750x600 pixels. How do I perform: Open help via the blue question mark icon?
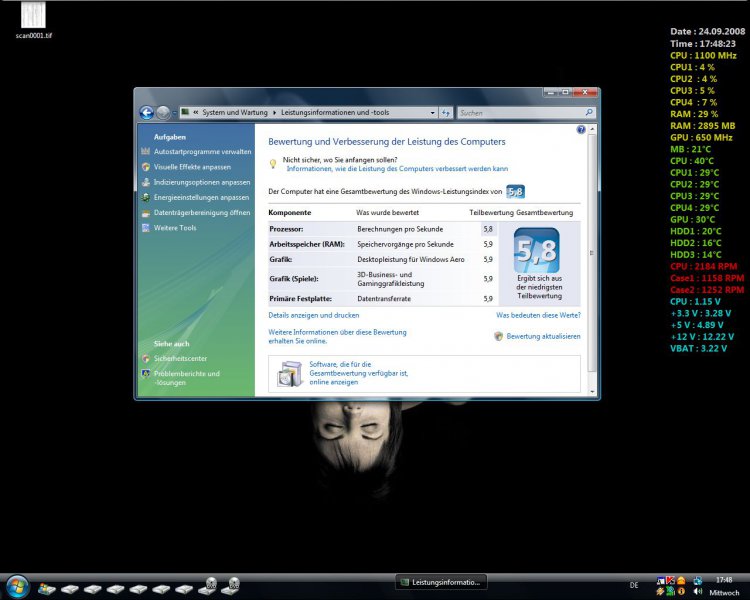point(581,130)
